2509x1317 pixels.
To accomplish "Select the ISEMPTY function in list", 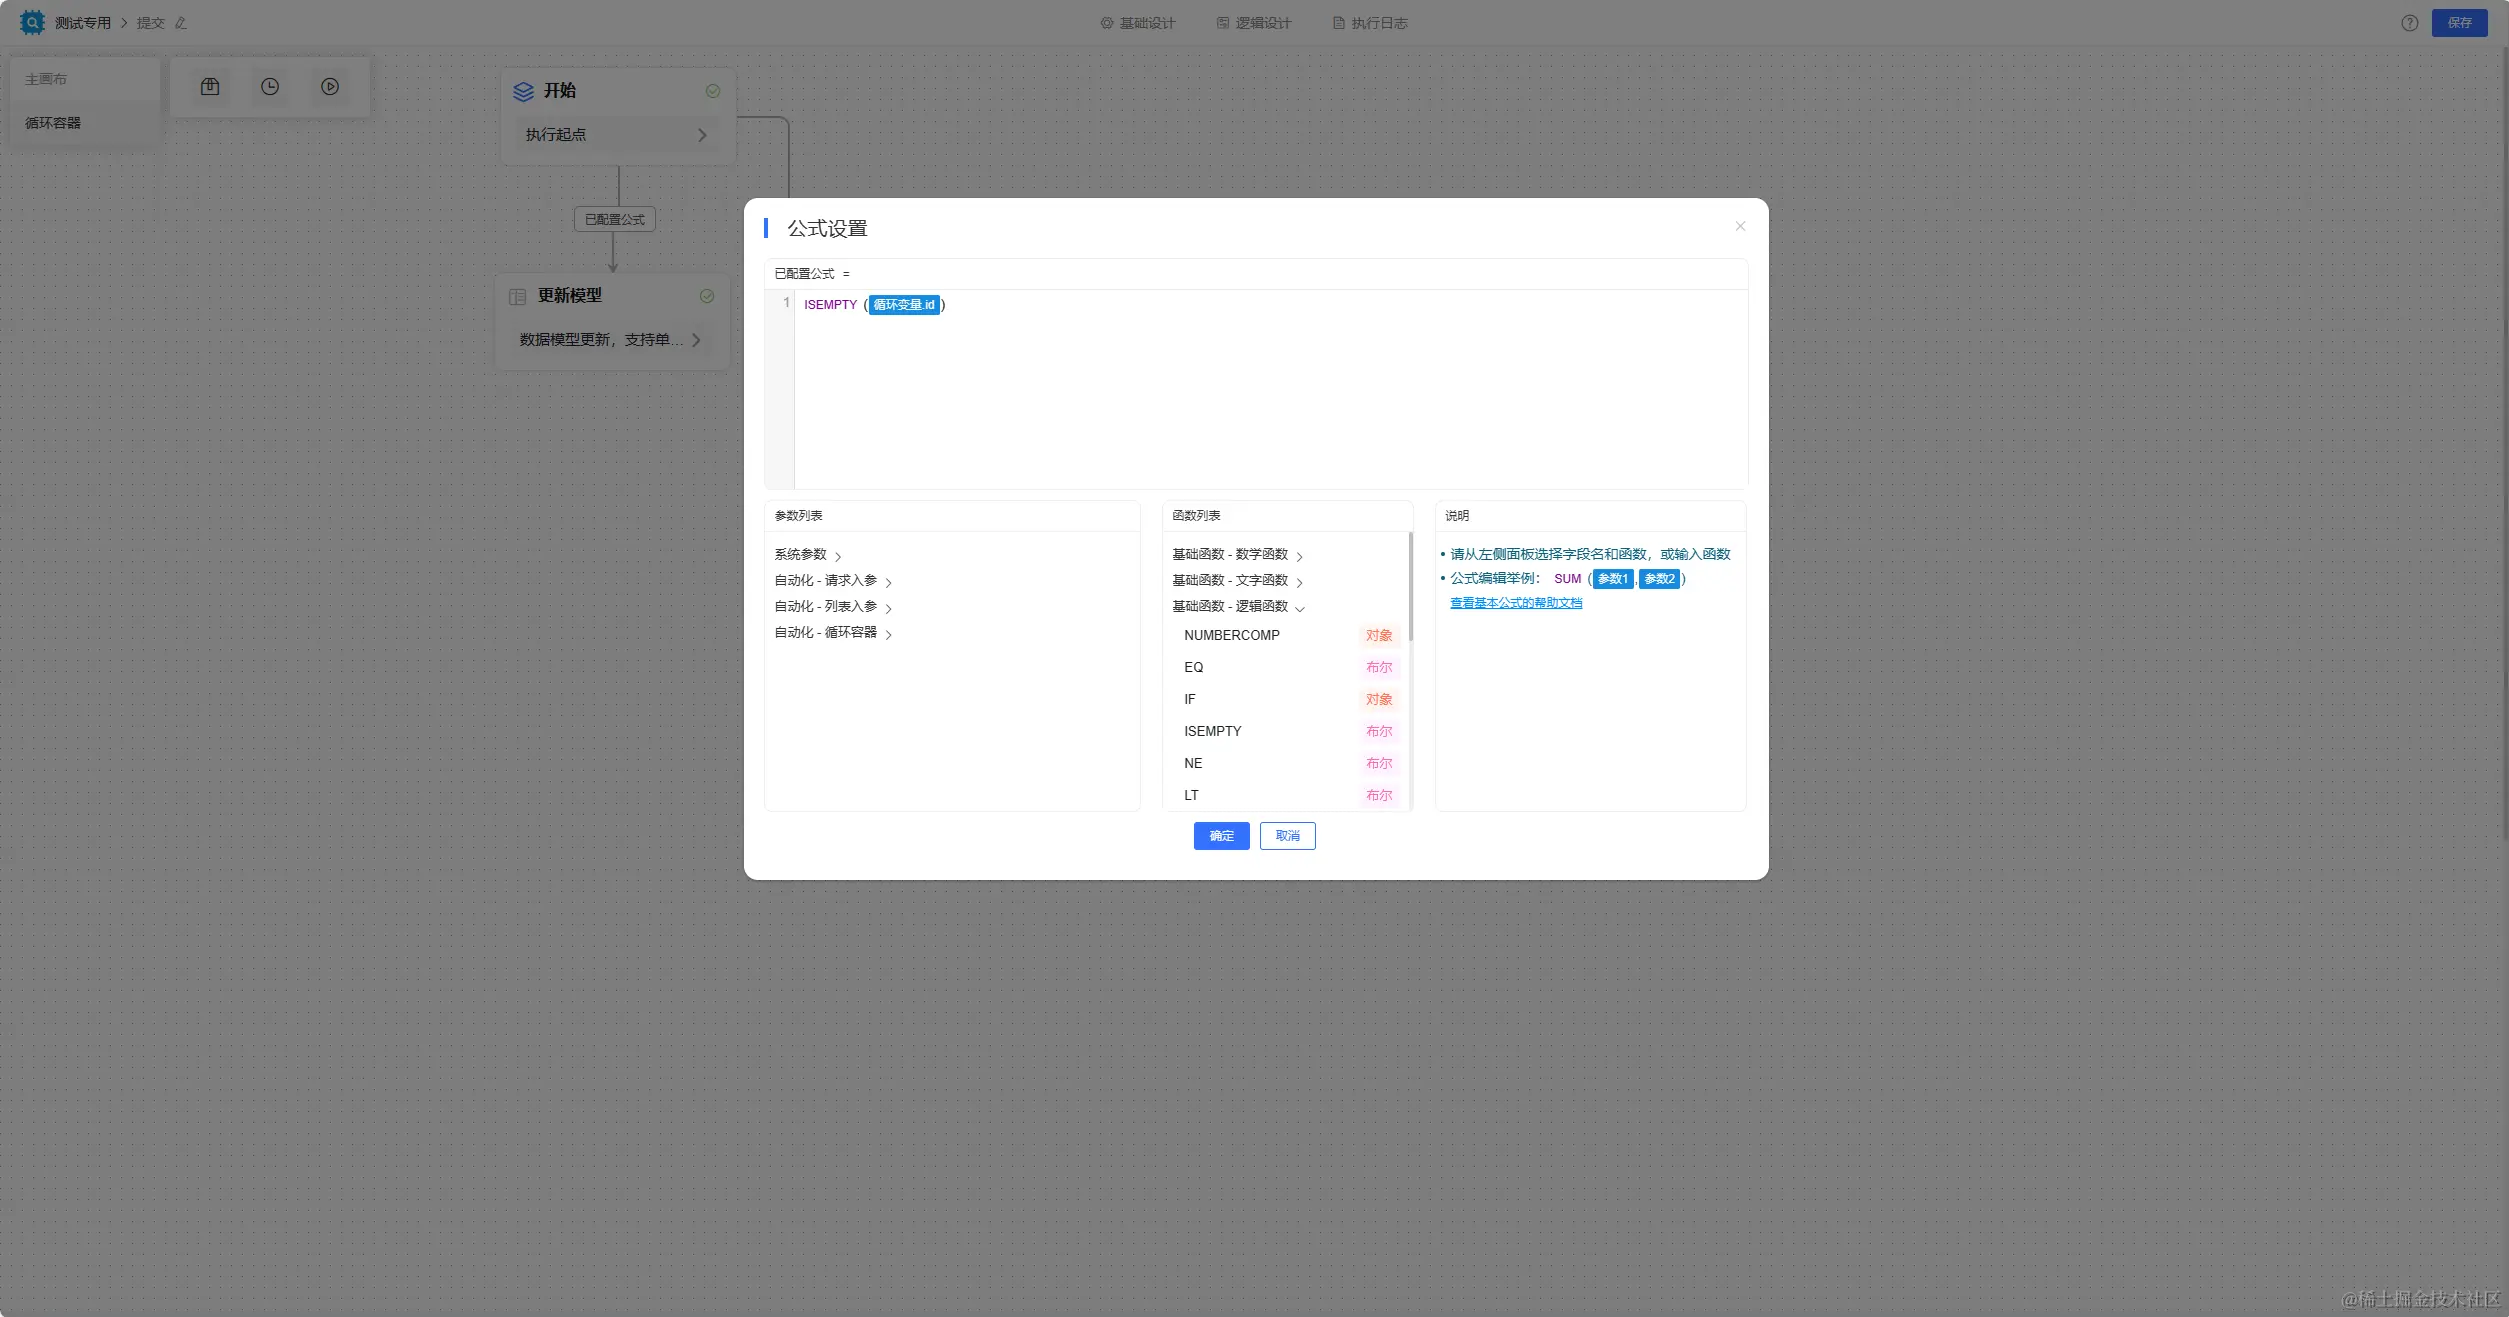I will coord(1213,731).
